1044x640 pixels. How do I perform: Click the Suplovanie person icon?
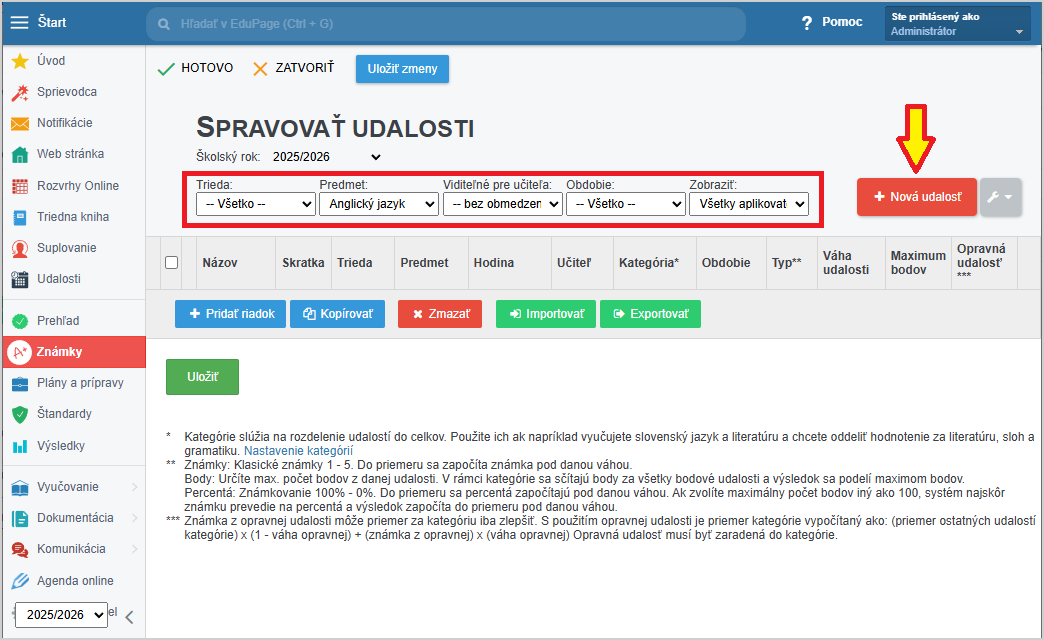19,248
